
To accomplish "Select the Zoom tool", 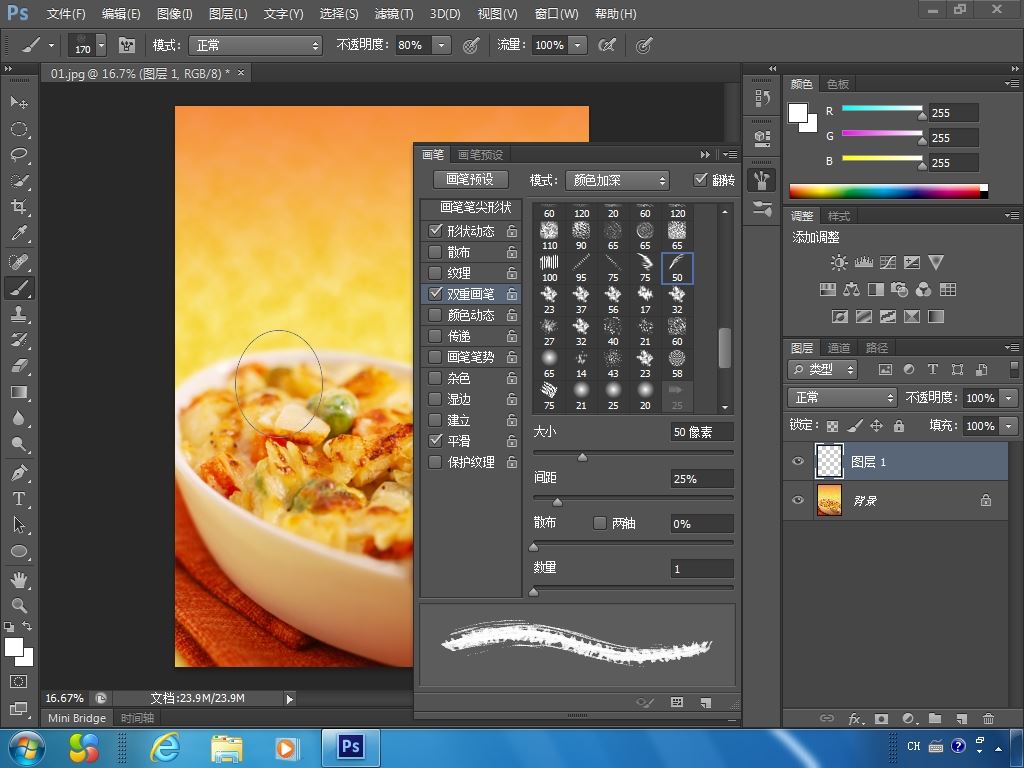I will click(x=19, y=605).
